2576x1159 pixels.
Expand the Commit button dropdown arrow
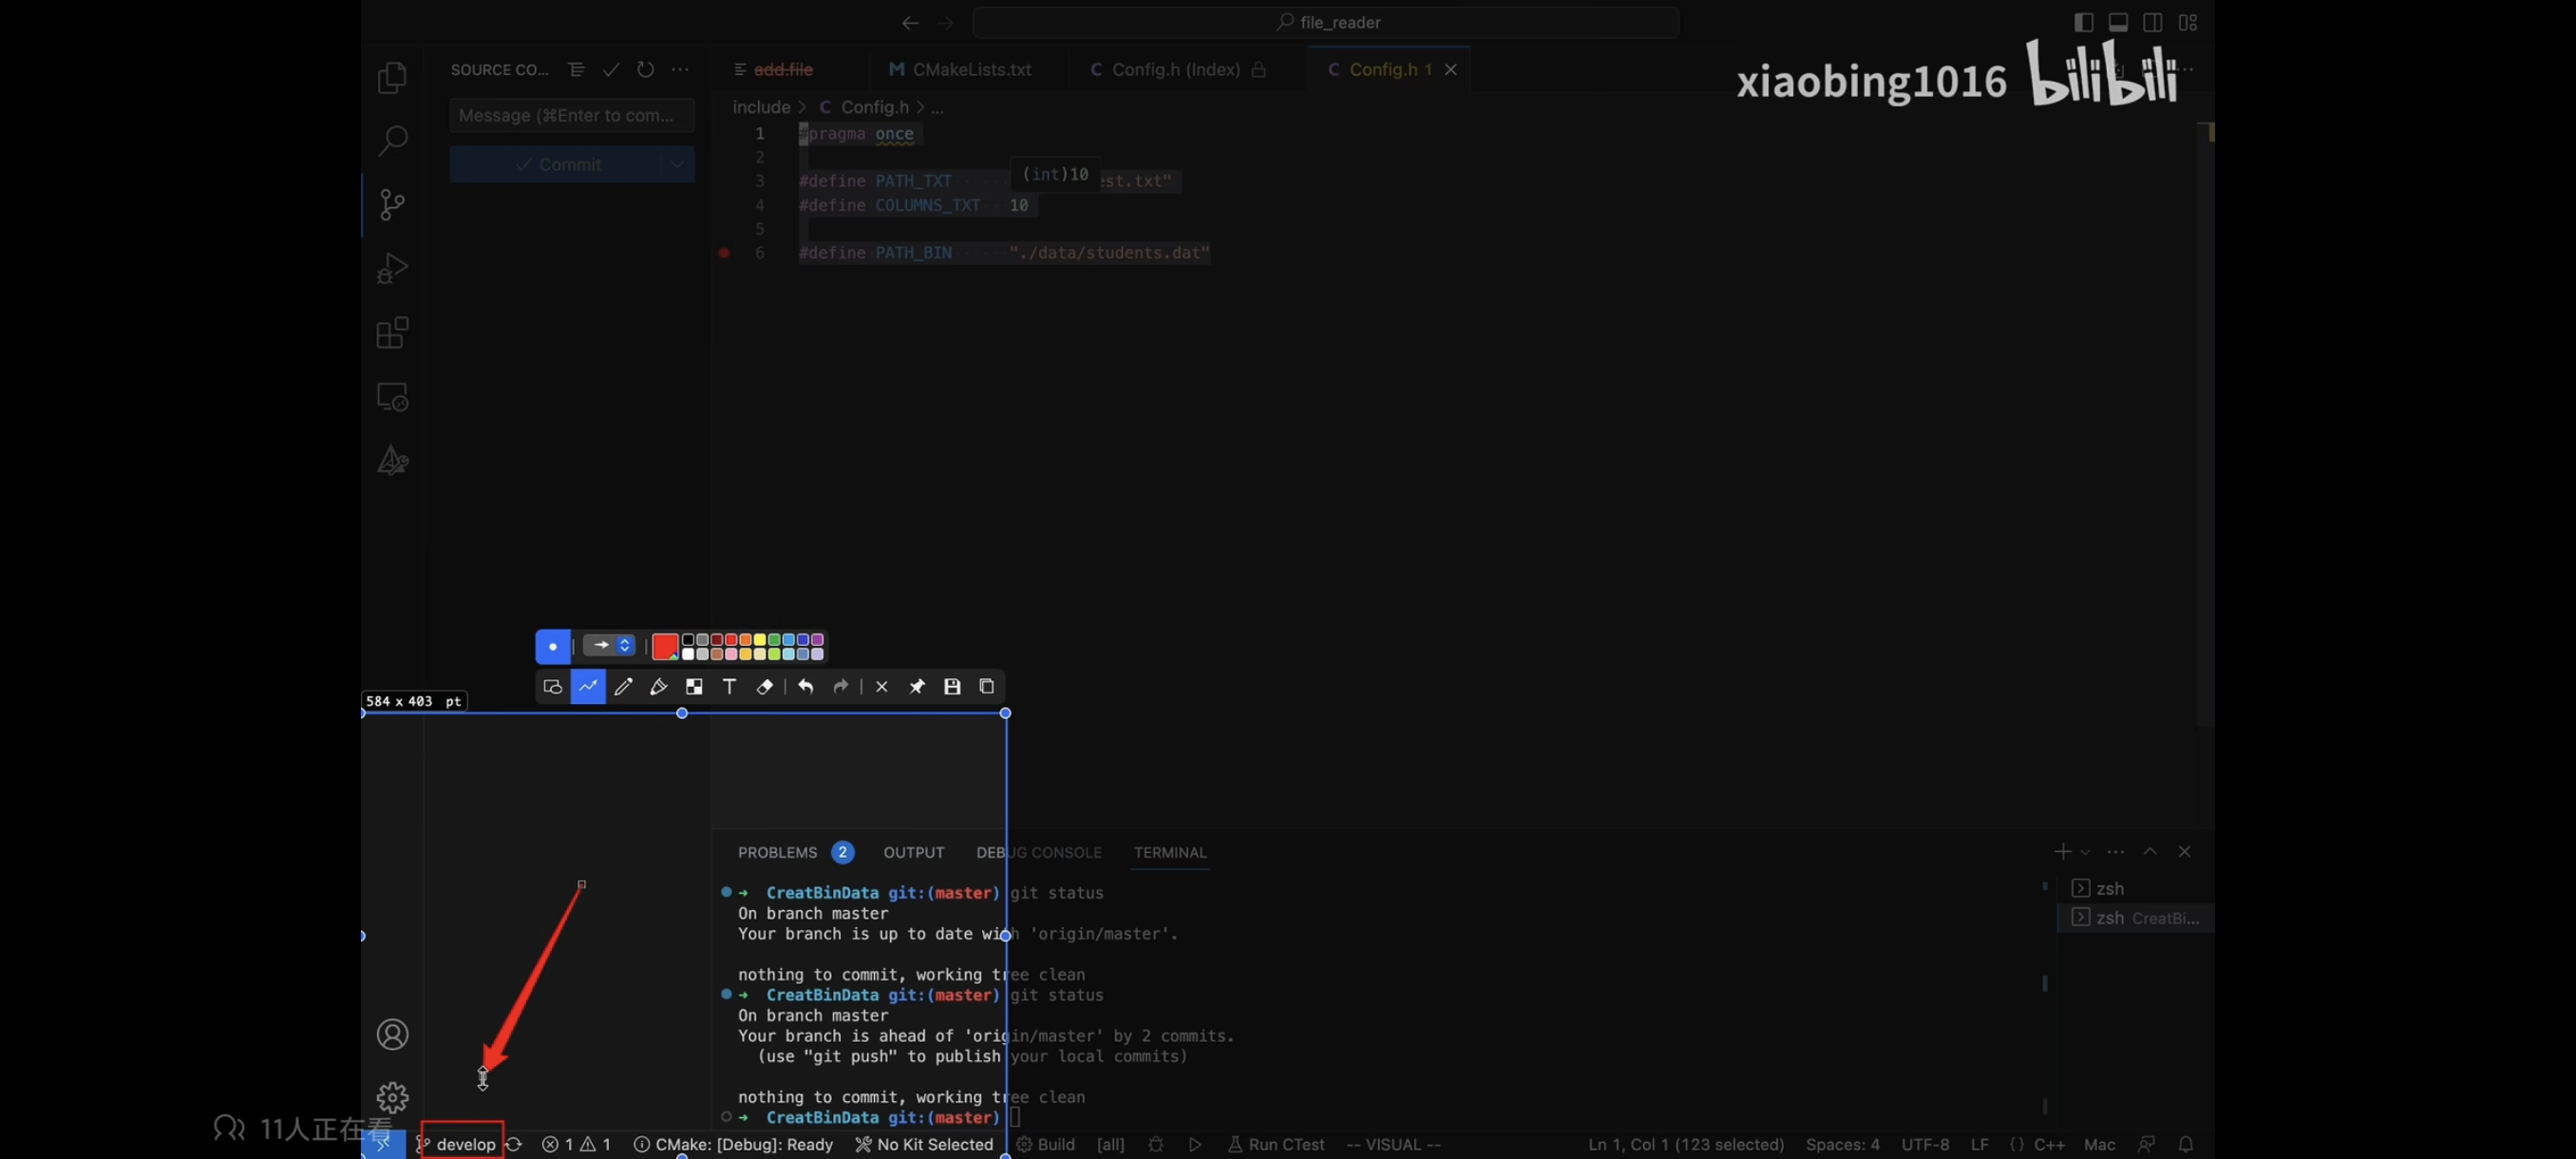pos(677,164)
